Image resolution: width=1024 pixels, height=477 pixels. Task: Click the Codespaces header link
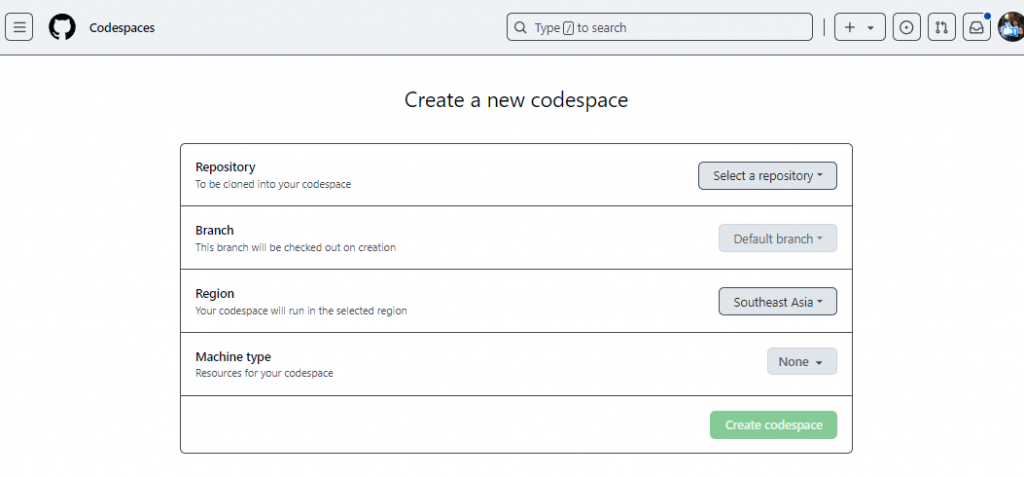coord(122,28)
